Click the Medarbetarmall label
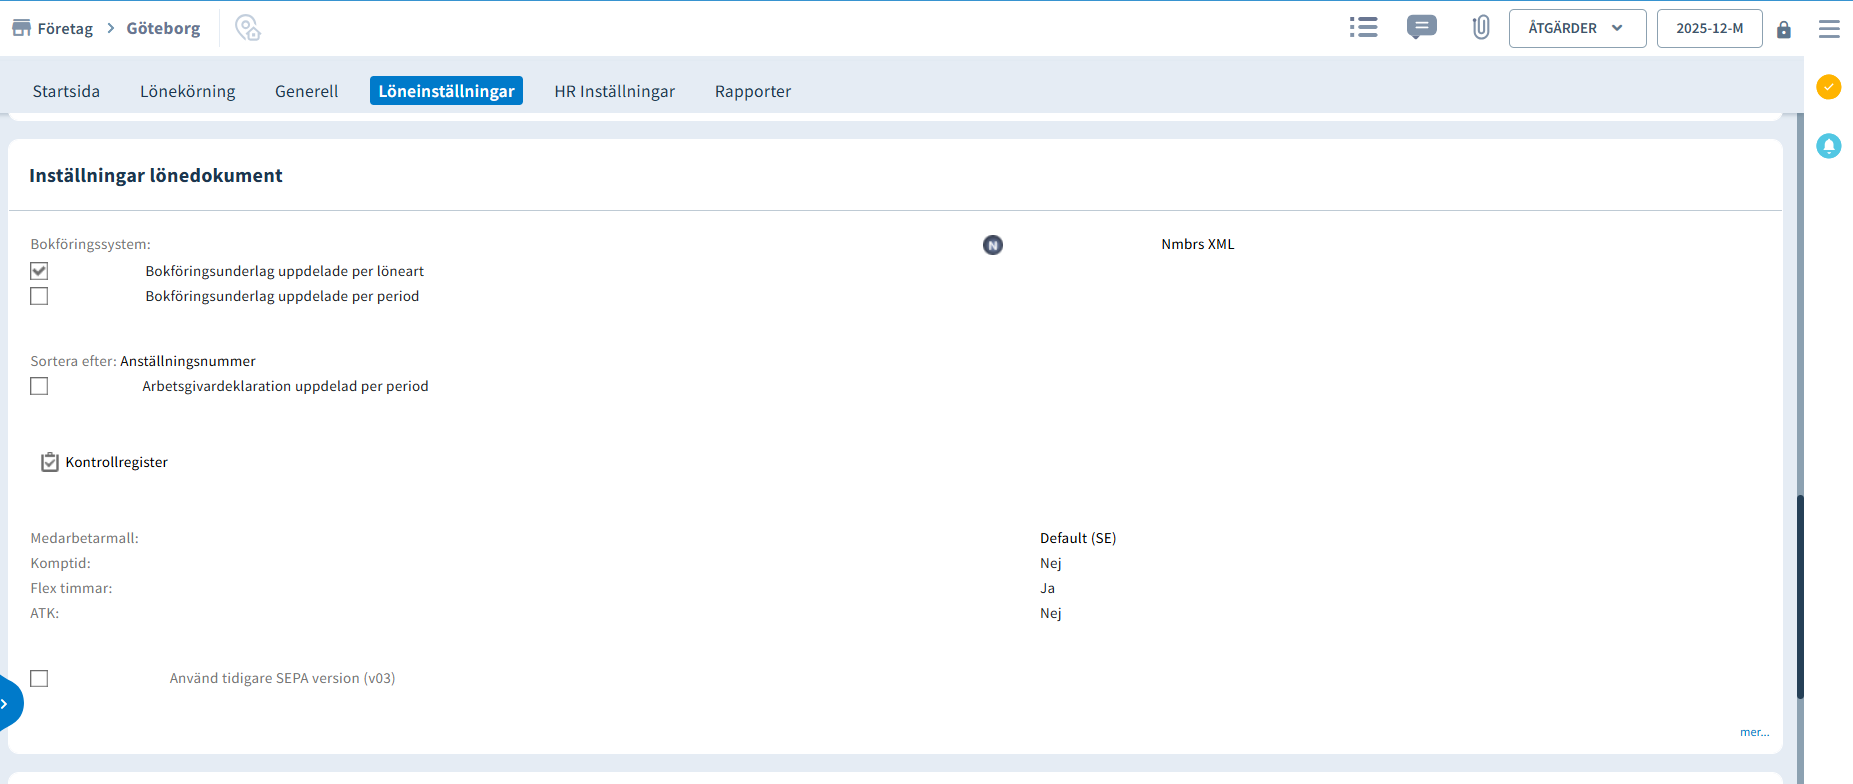Viewport: 1853px width, 784px height. [84, 538]
